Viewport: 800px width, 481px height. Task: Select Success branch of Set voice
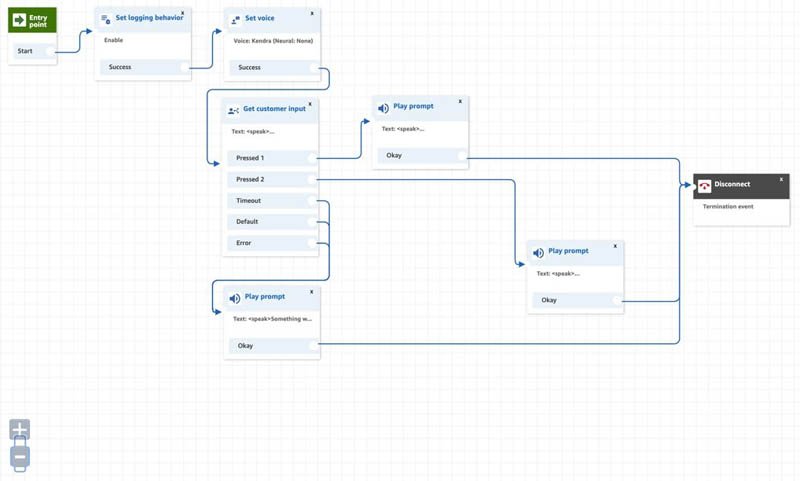click(x=274, y=67)
